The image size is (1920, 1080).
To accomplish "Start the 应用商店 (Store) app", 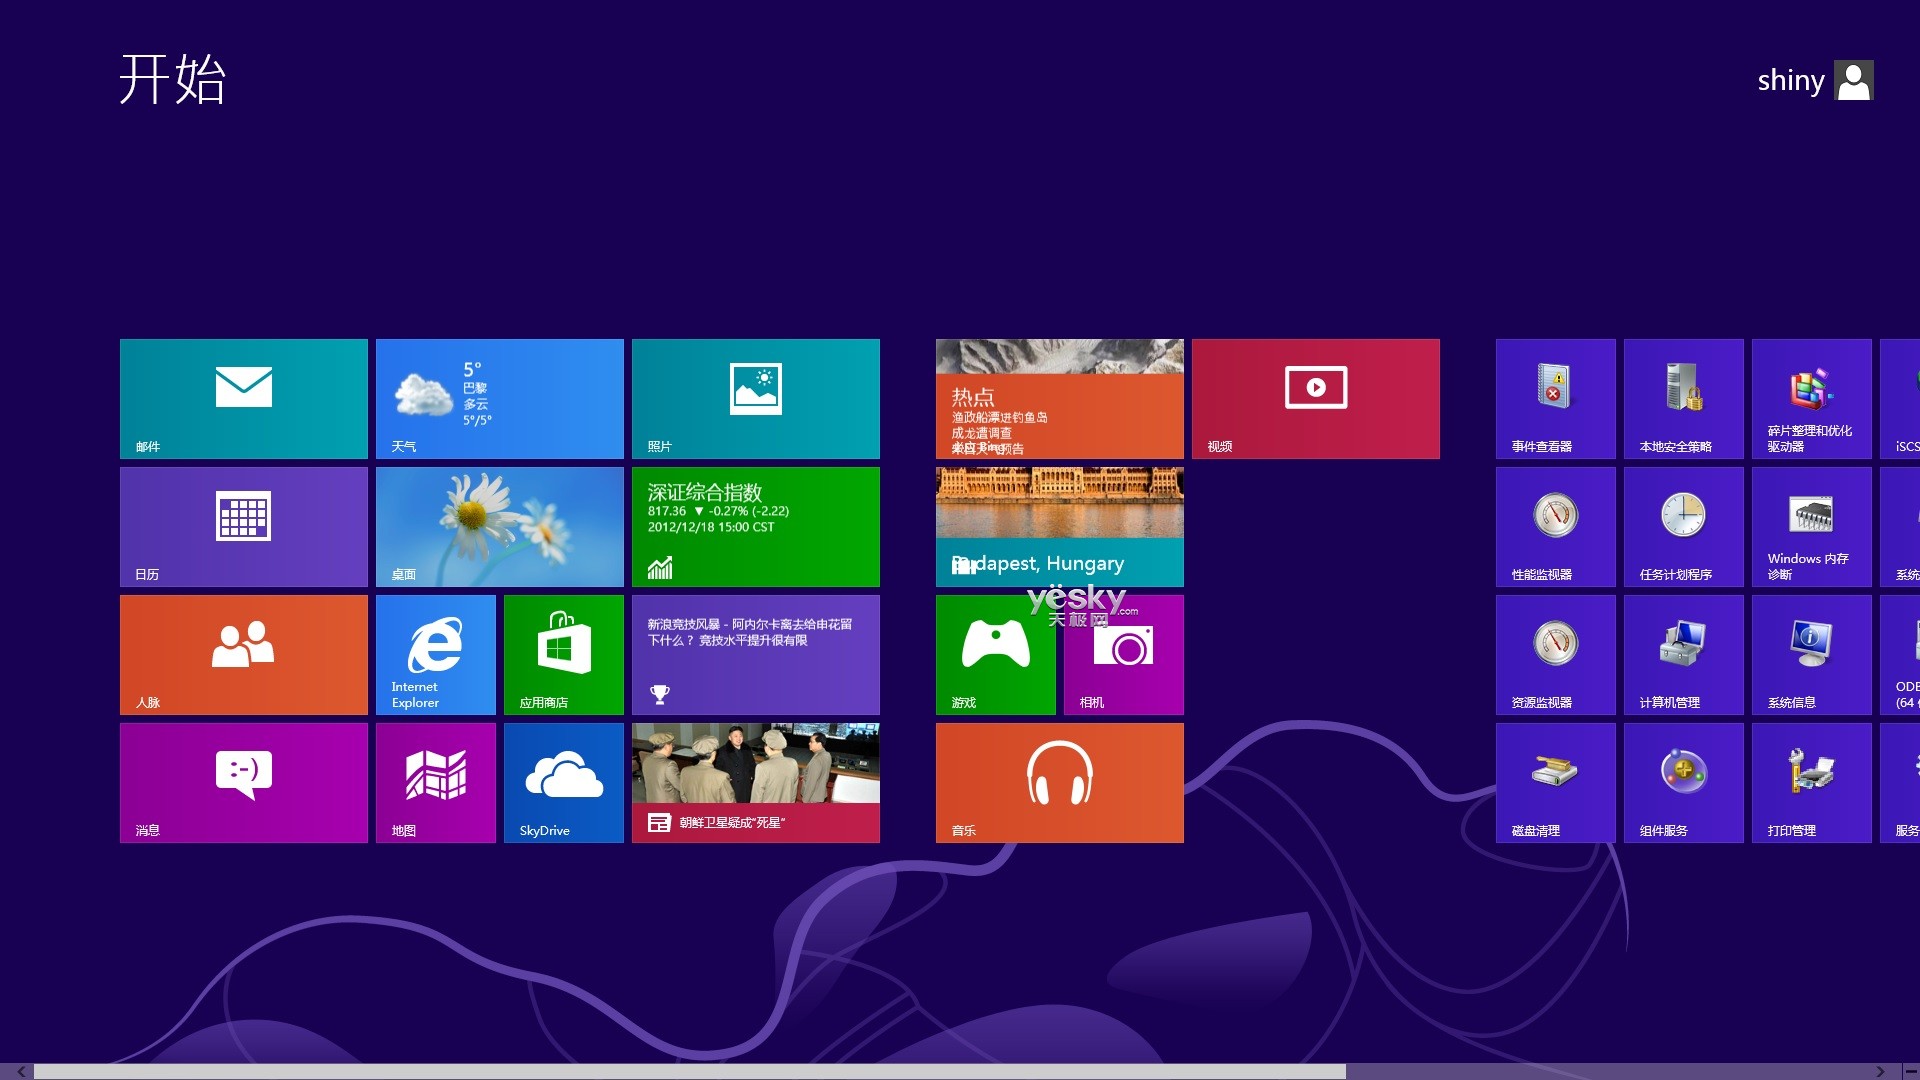I will 563,655.
